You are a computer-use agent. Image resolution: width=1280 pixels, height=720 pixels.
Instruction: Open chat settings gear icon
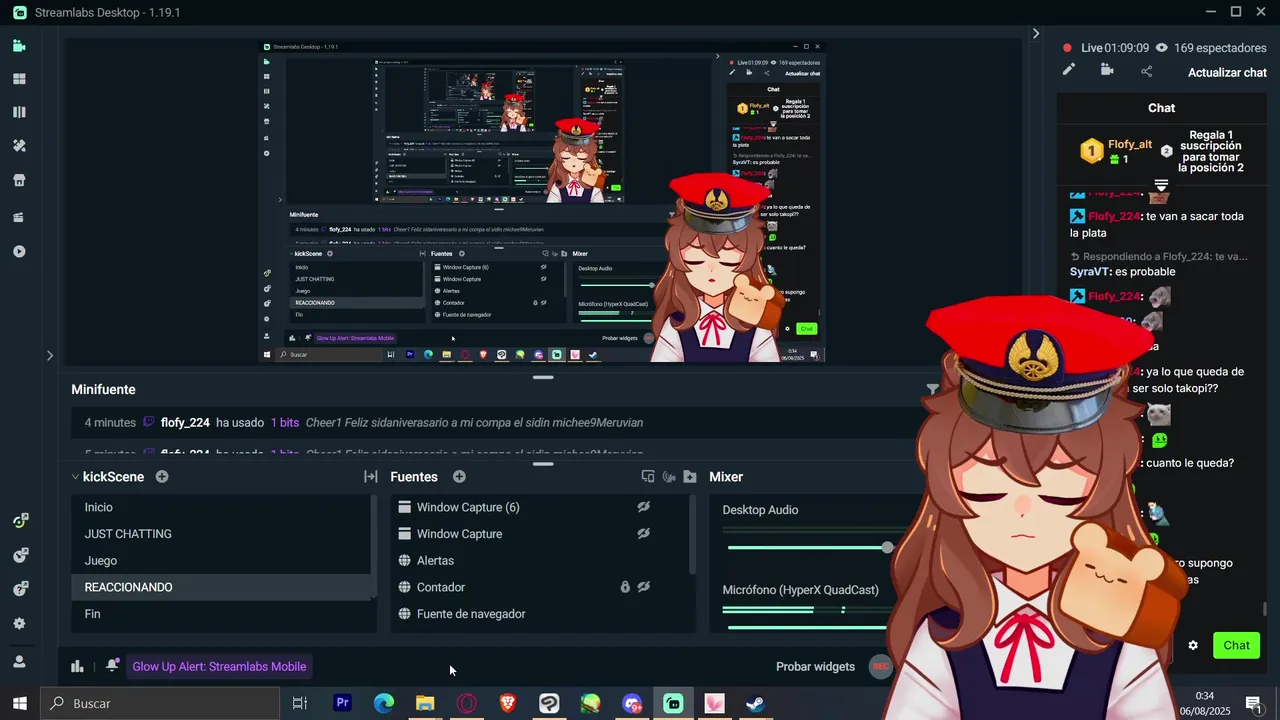point(1193,645)
